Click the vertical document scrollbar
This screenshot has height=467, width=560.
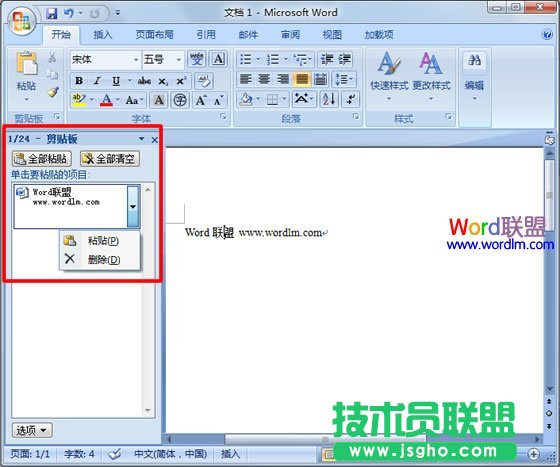click(549, 195)
